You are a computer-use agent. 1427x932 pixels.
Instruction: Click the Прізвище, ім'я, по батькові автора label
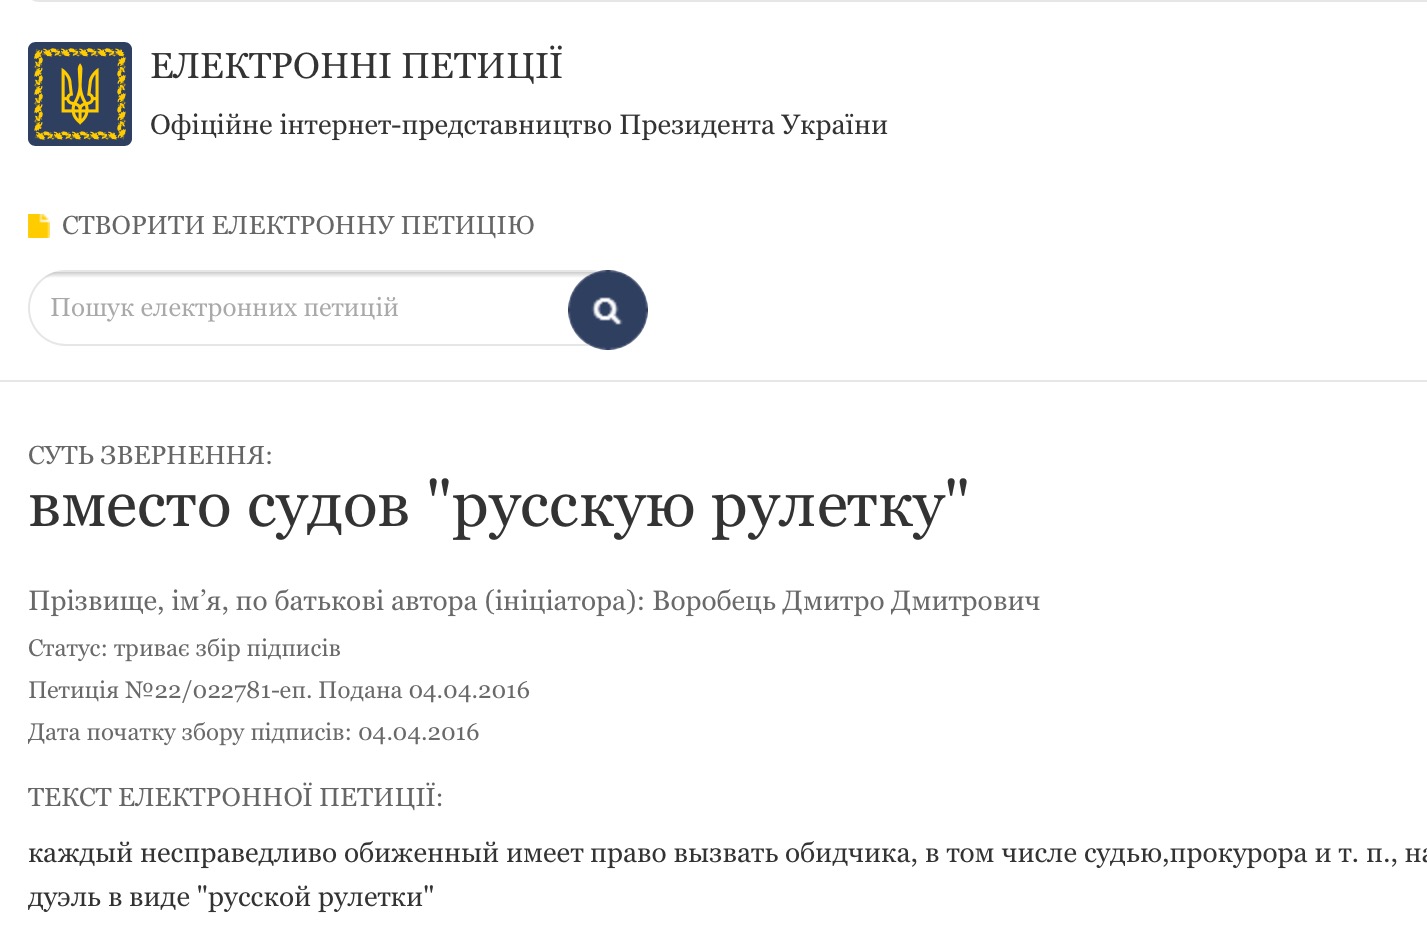point(335,601)
